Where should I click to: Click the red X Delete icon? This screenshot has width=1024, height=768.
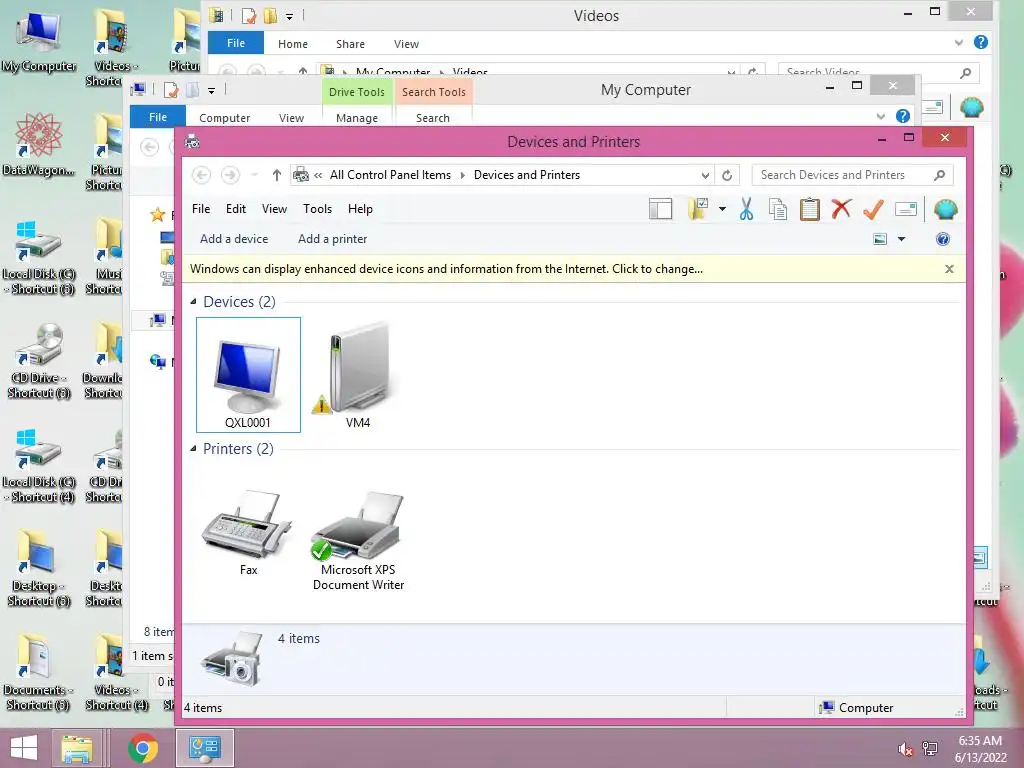point(841,209)
